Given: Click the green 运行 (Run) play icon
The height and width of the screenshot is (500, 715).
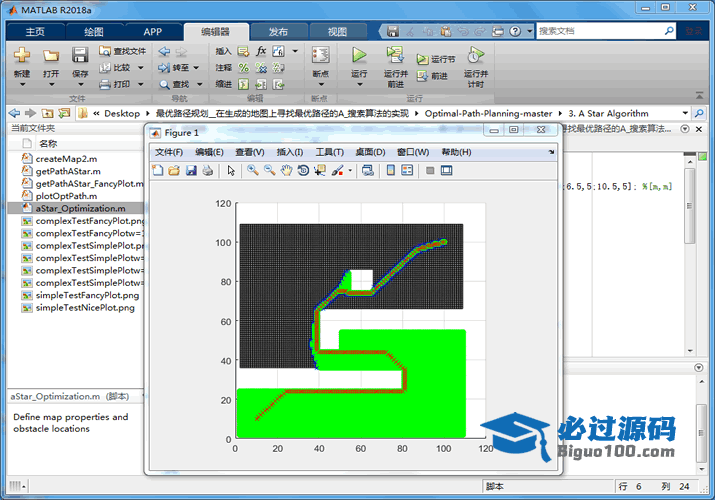Looking at the screenshot, I should (359, 55).
